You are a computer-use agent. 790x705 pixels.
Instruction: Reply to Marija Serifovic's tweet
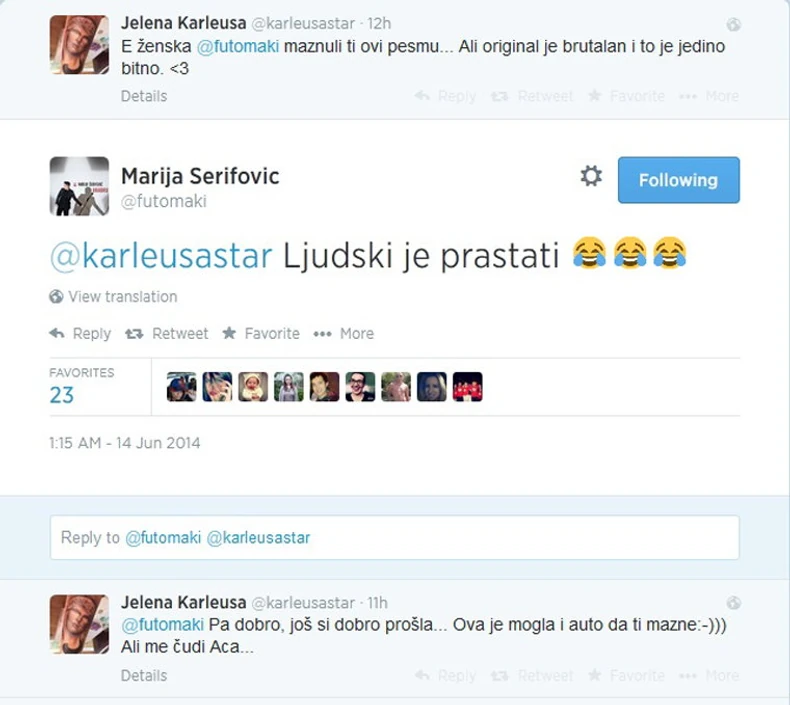[80, 334]
